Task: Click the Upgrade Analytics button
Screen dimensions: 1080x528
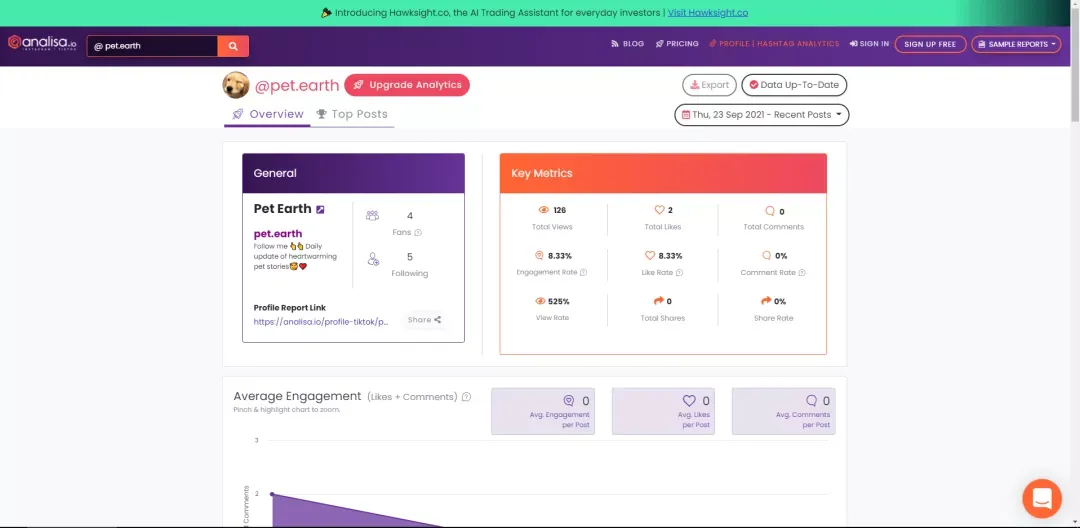Action: (407, 85)
